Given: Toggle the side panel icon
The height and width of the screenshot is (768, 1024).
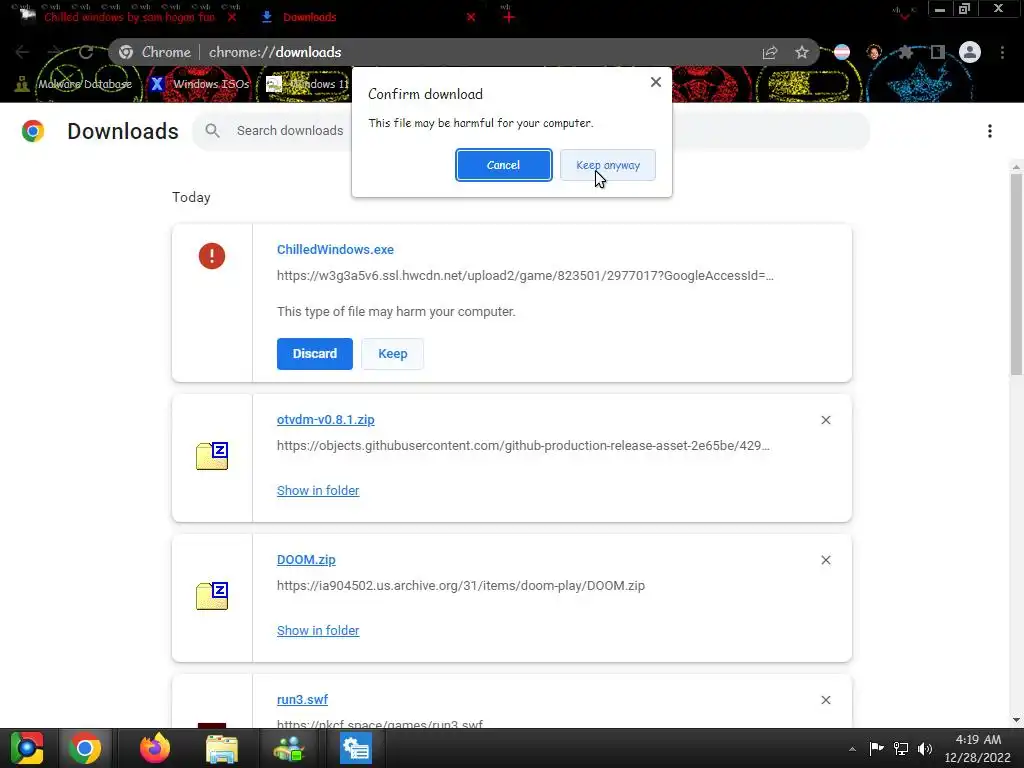Looking at the screenshot, I should point(938,52).
